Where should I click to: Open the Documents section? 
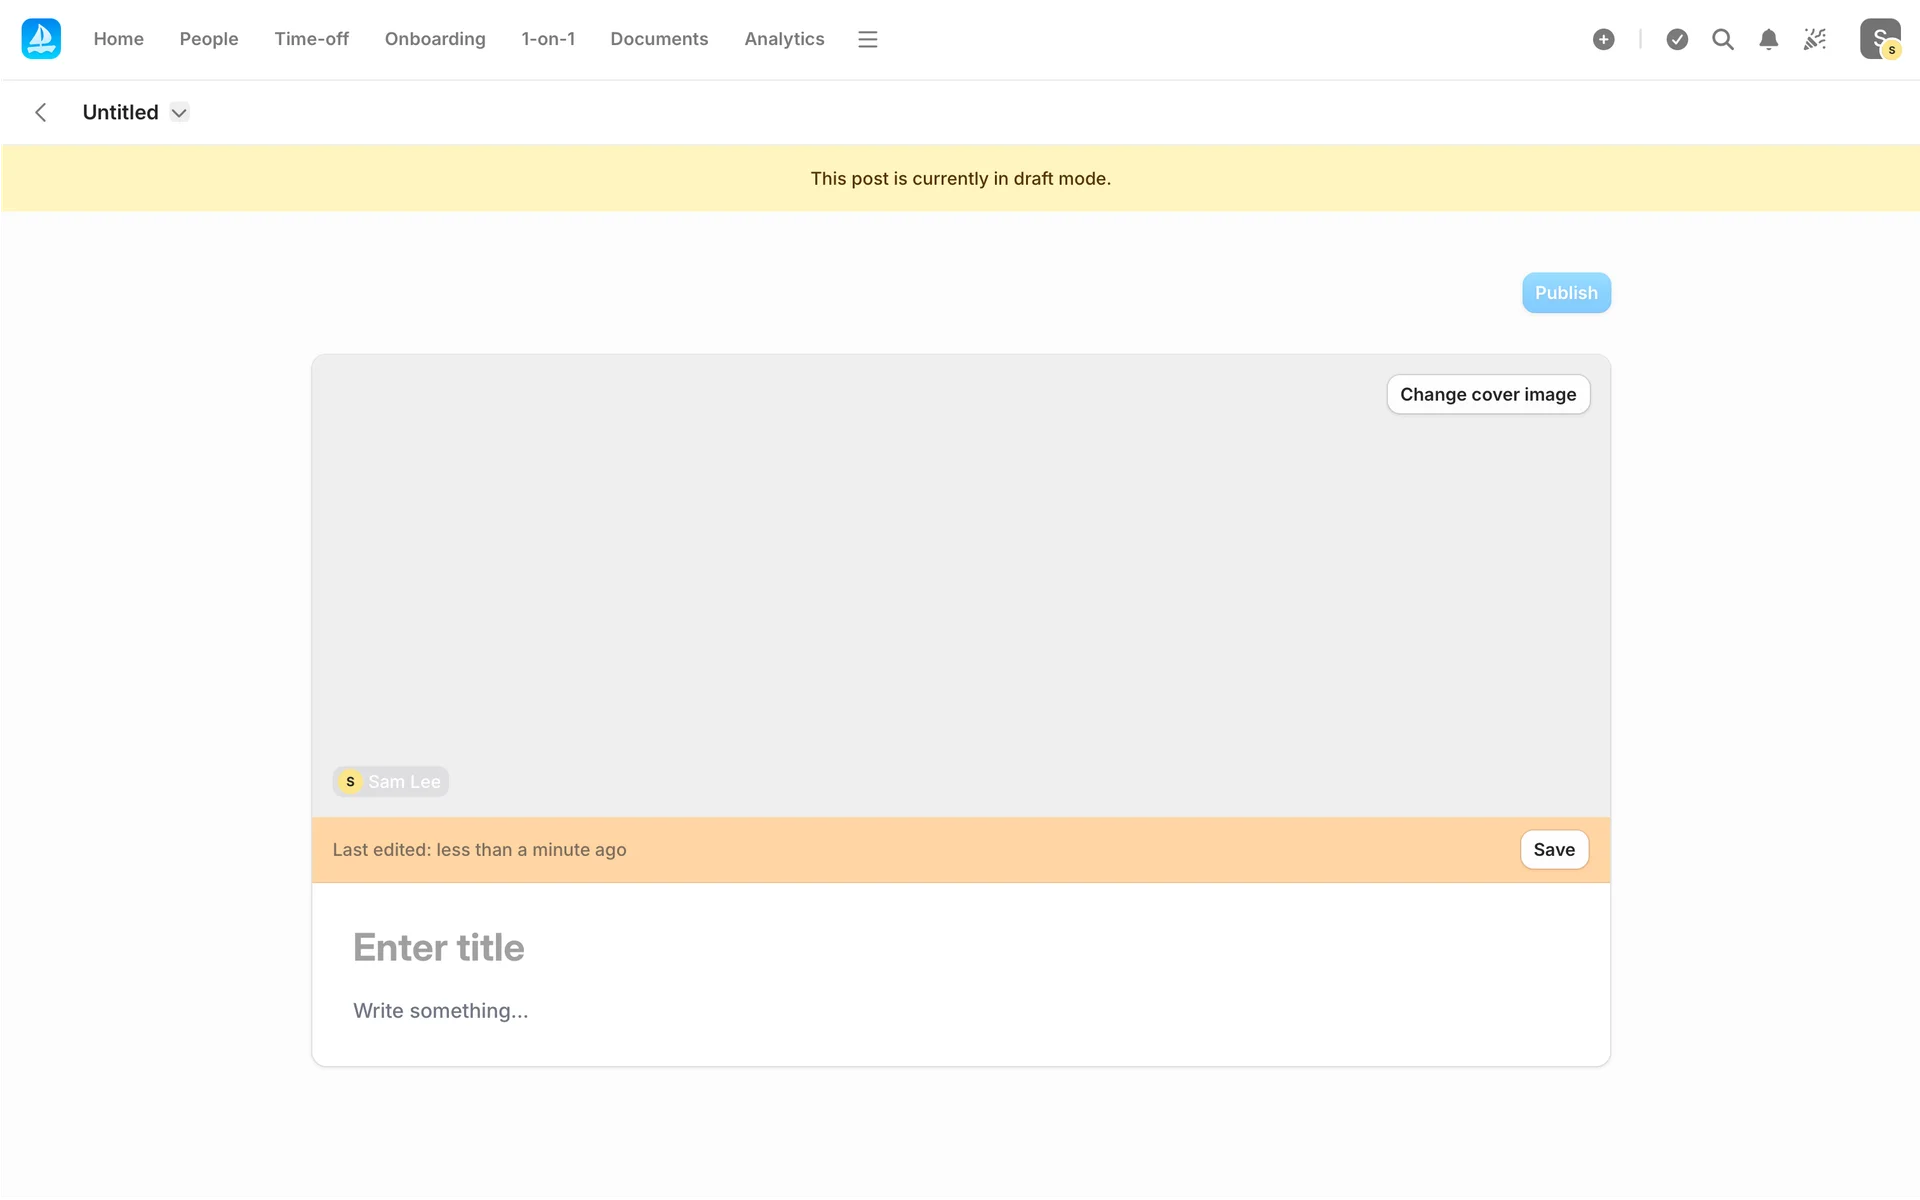658,39
